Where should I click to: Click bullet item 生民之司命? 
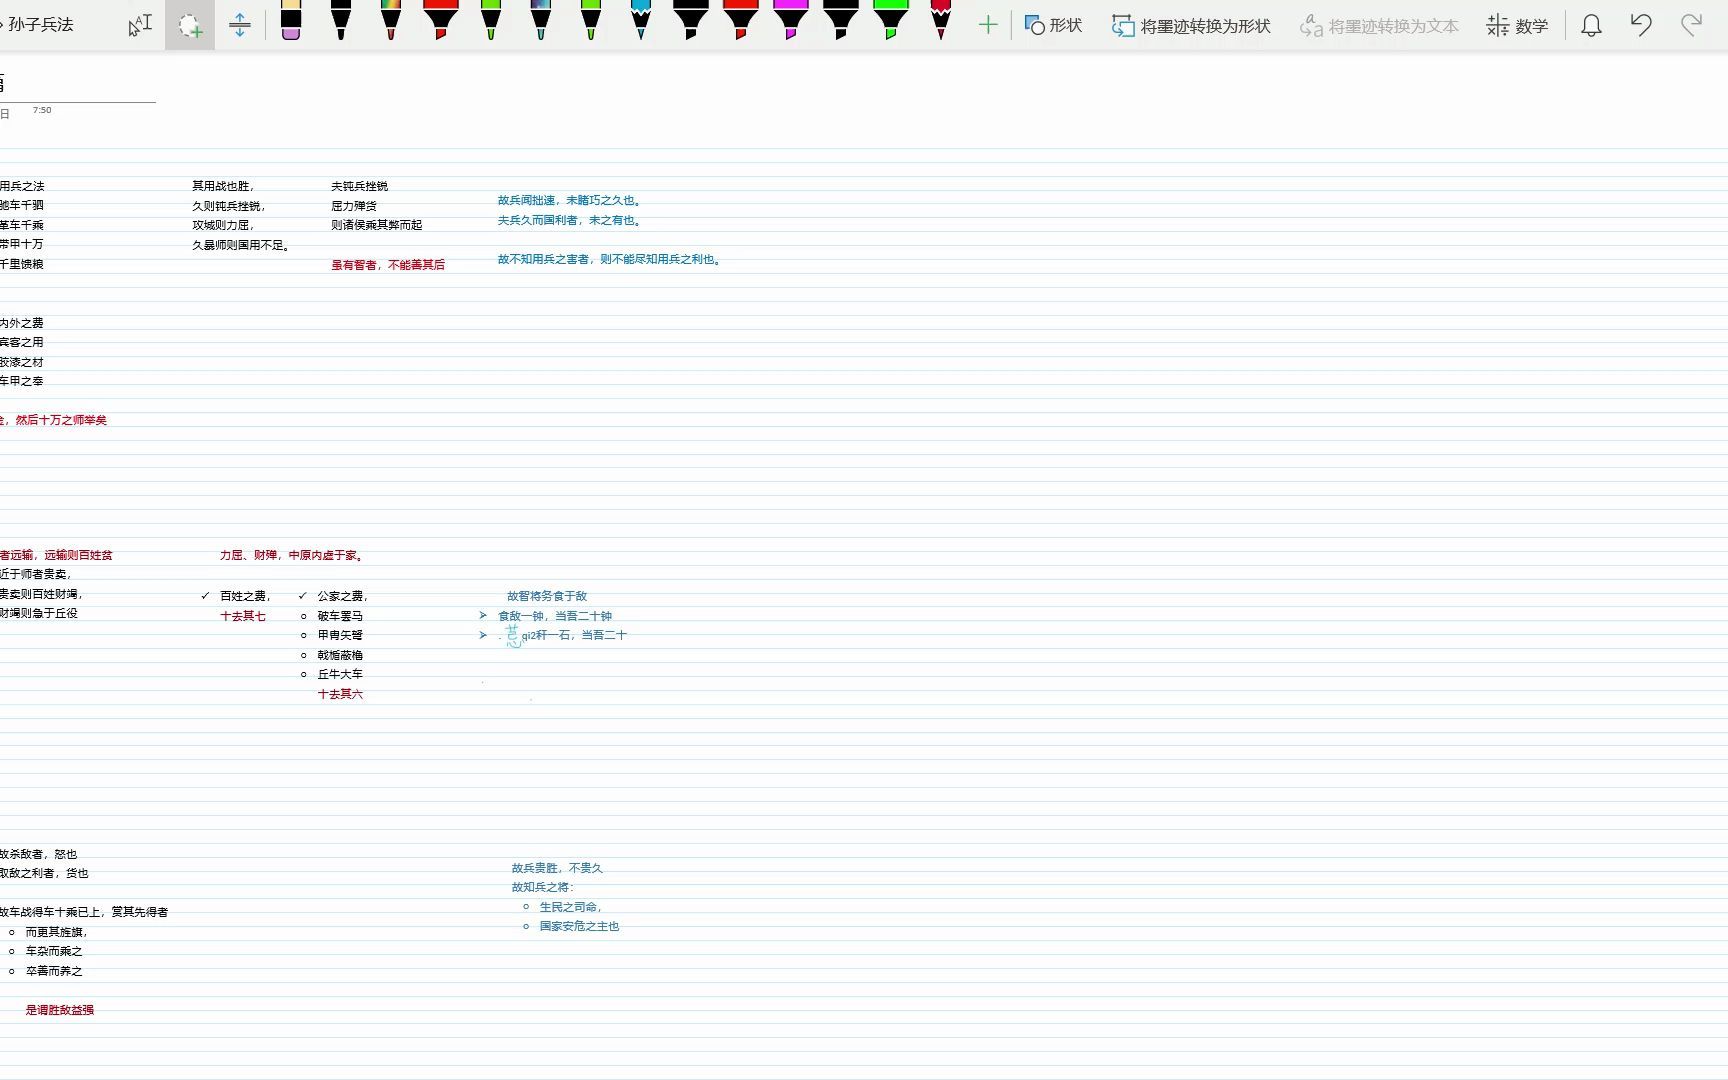coord(571,907)
